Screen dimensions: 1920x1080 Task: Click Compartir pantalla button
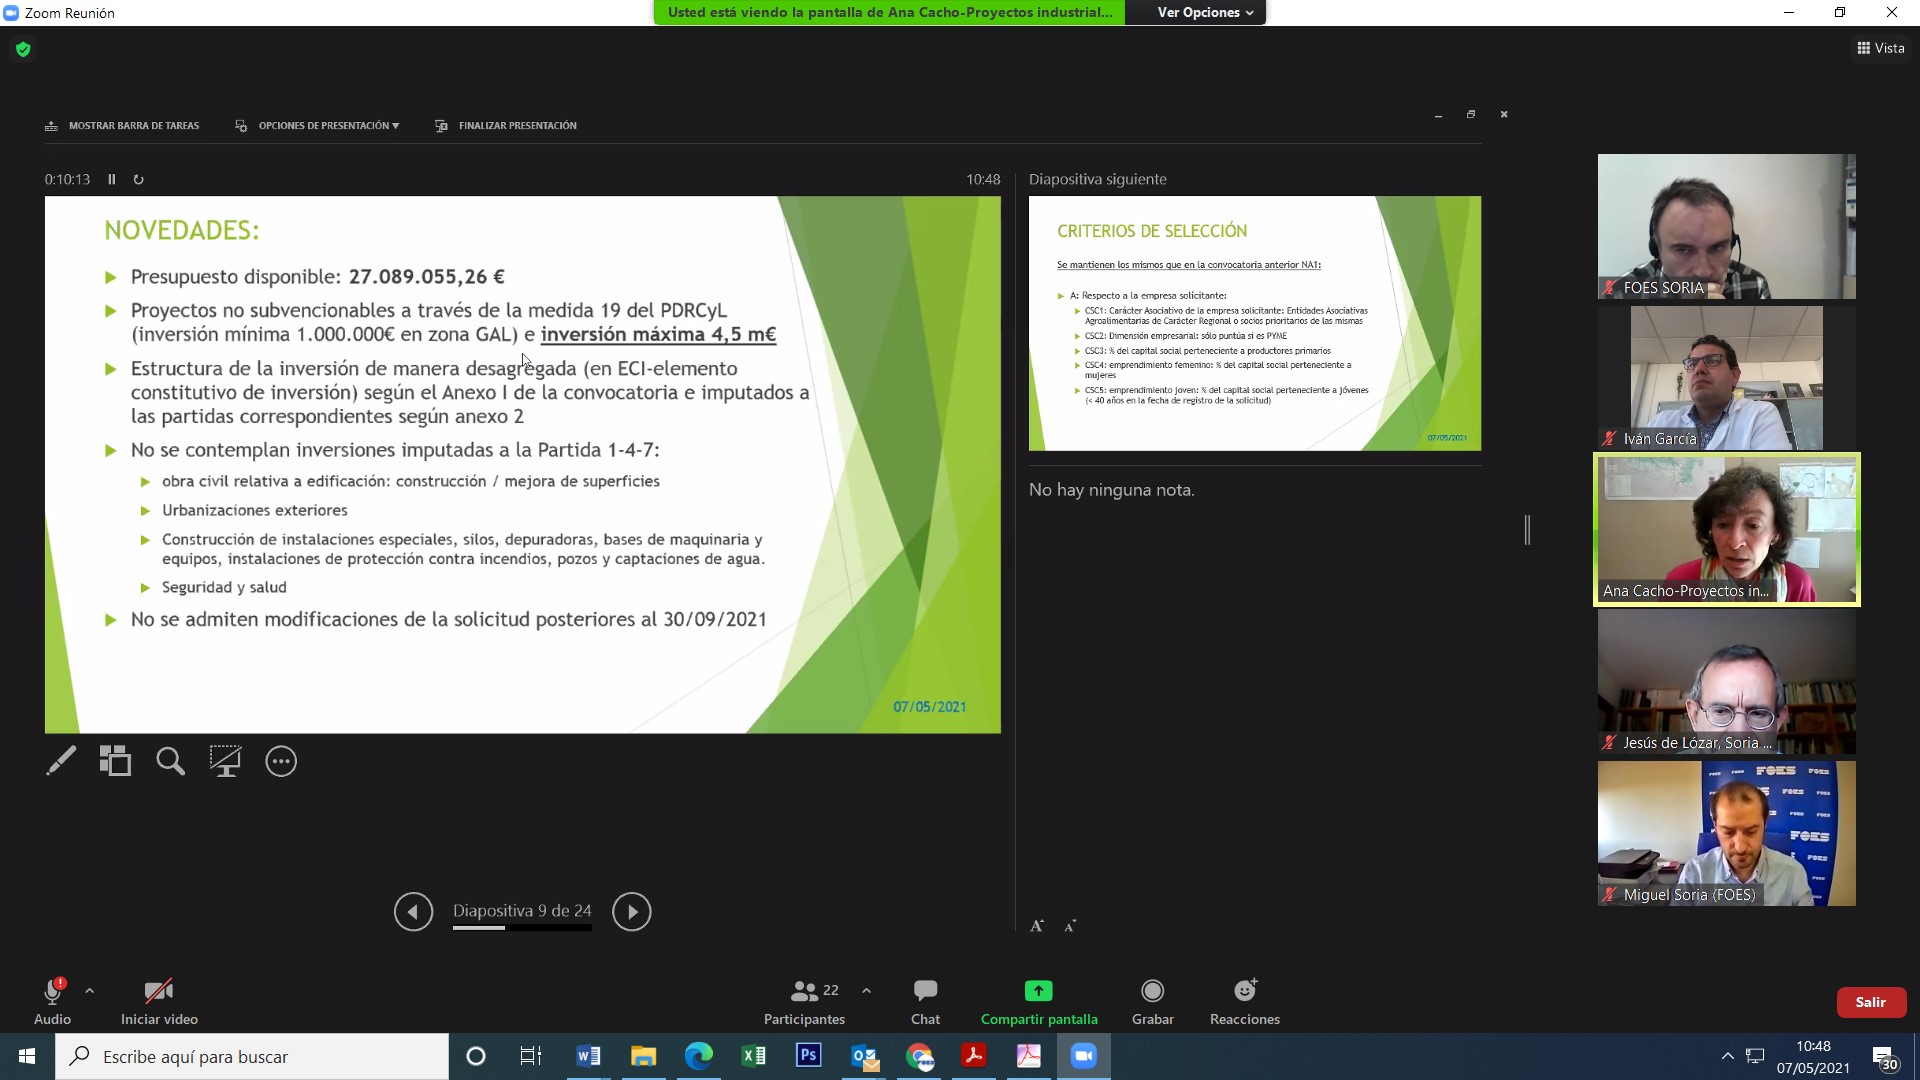(x=1039, y=1001)
